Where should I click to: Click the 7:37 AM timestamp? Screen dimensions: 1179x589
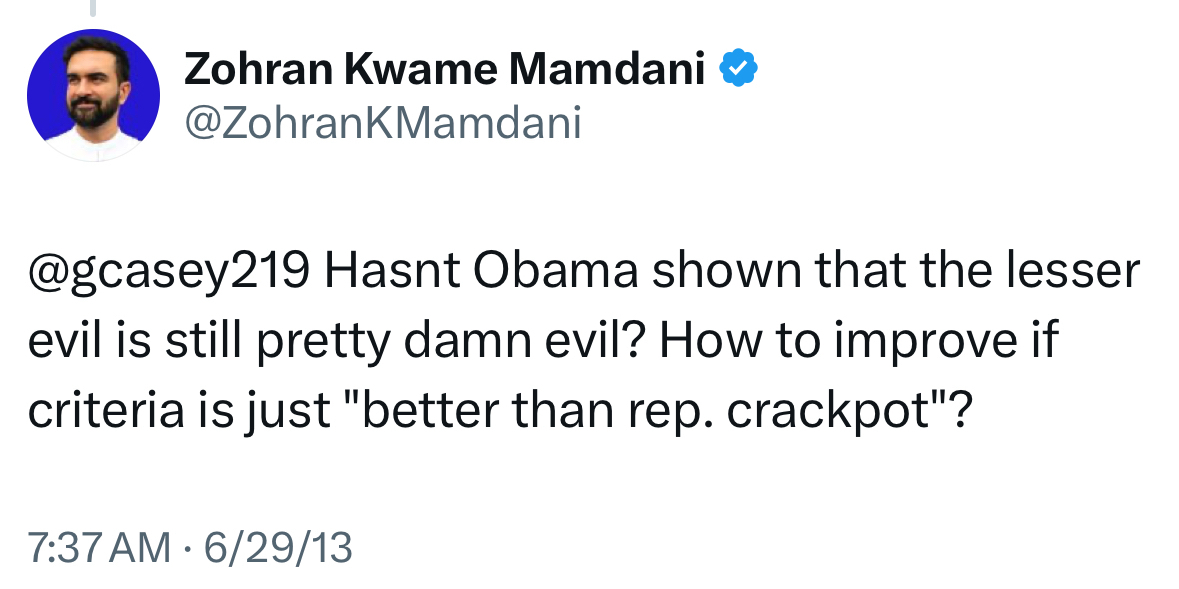tap(99, 547)
